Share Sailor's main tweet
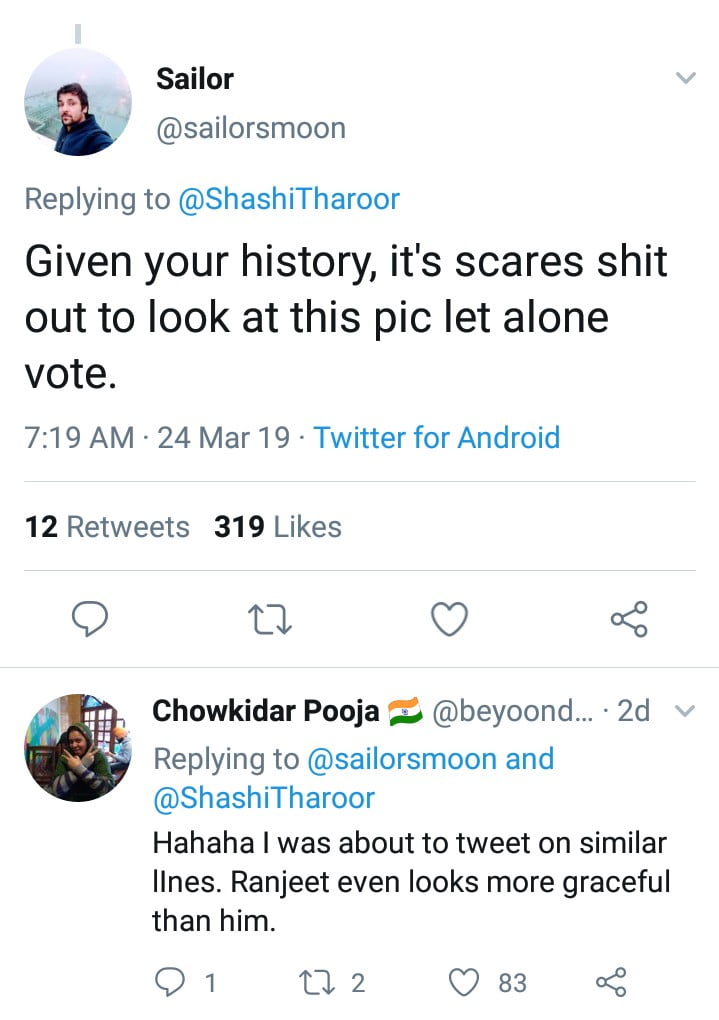 coord(629,620)
